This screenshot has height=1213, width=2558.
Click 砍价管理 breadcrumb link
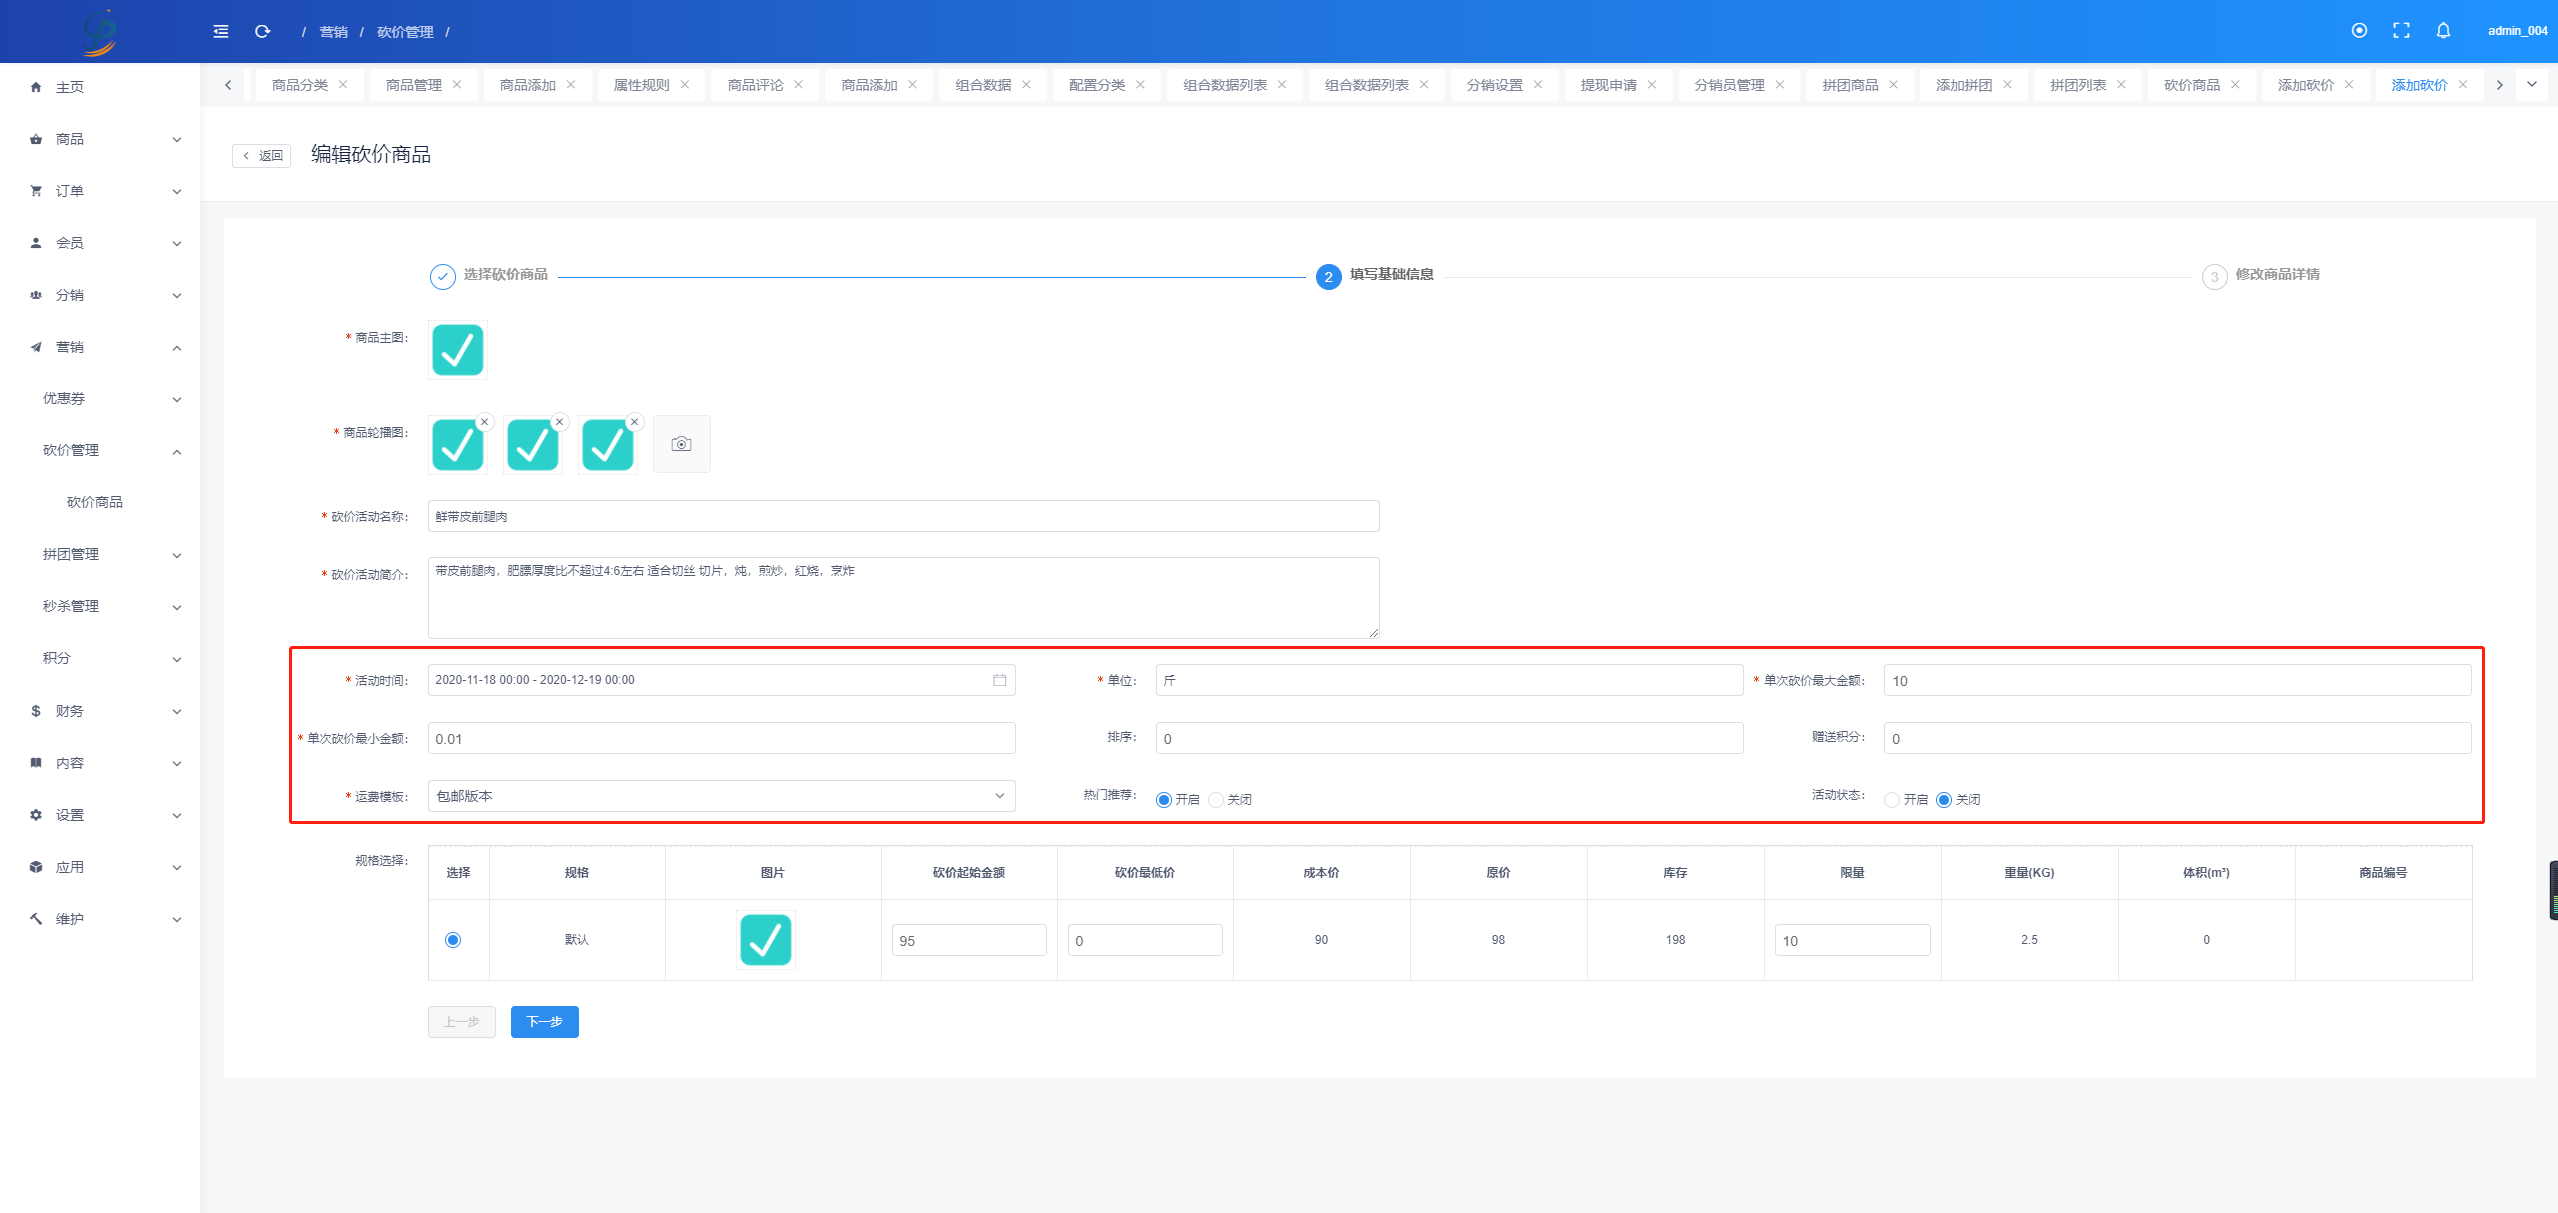click(405, 32)
